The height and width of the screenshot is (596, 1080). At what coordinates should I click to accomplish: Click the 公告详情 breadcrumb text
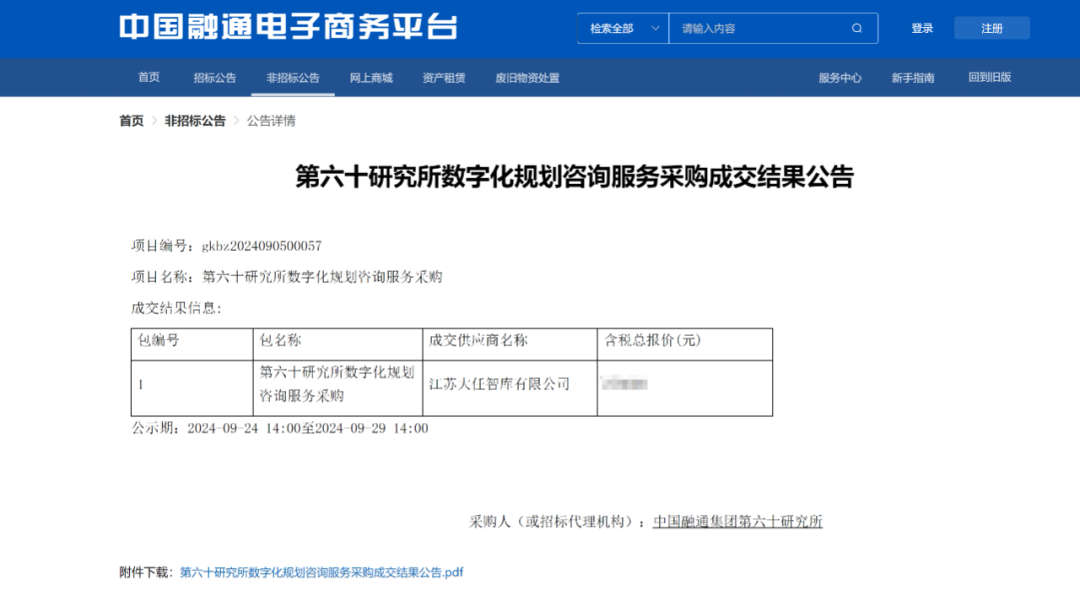271,121
